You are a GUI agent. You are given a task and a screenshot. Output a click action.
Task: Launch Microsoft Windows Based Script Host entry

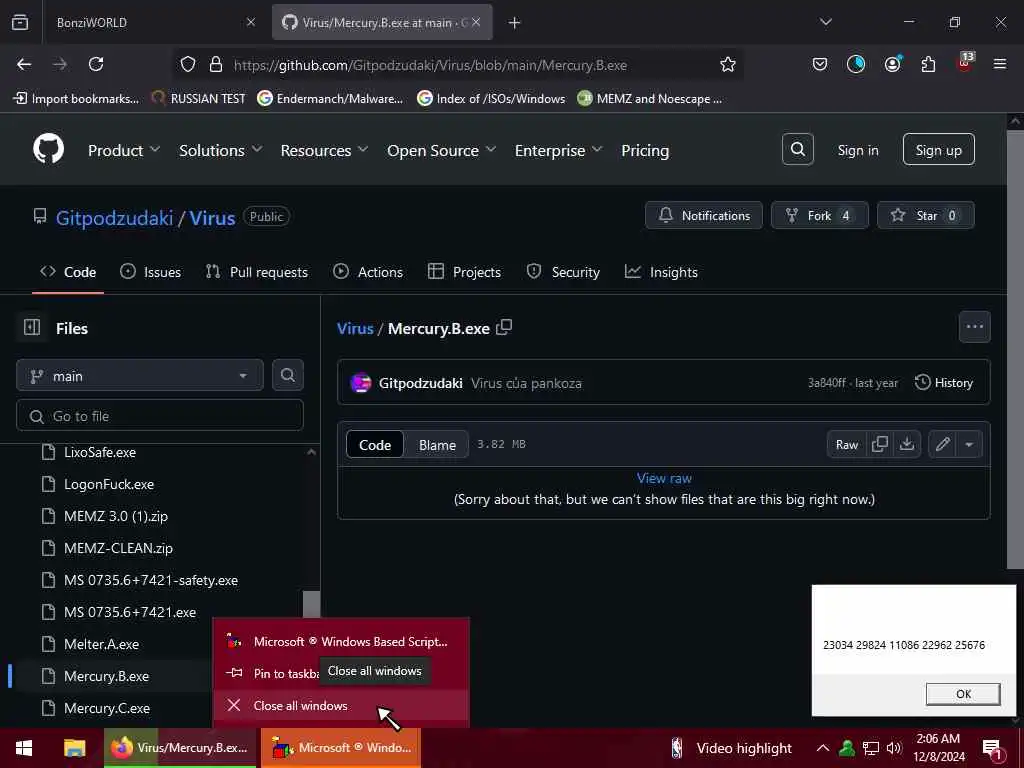[340, 641]
